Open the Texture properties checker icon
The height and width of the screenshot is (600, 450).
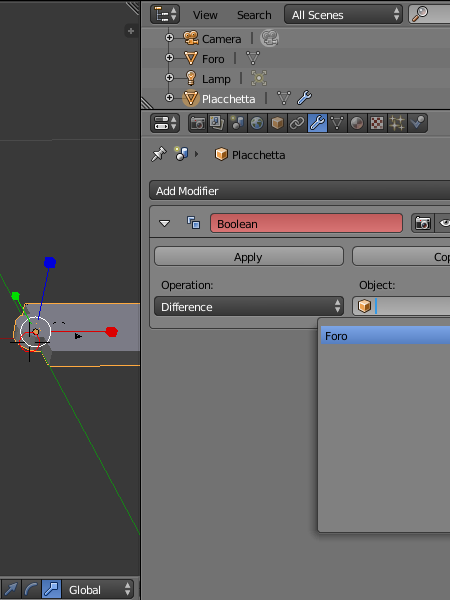pos(377,123)
